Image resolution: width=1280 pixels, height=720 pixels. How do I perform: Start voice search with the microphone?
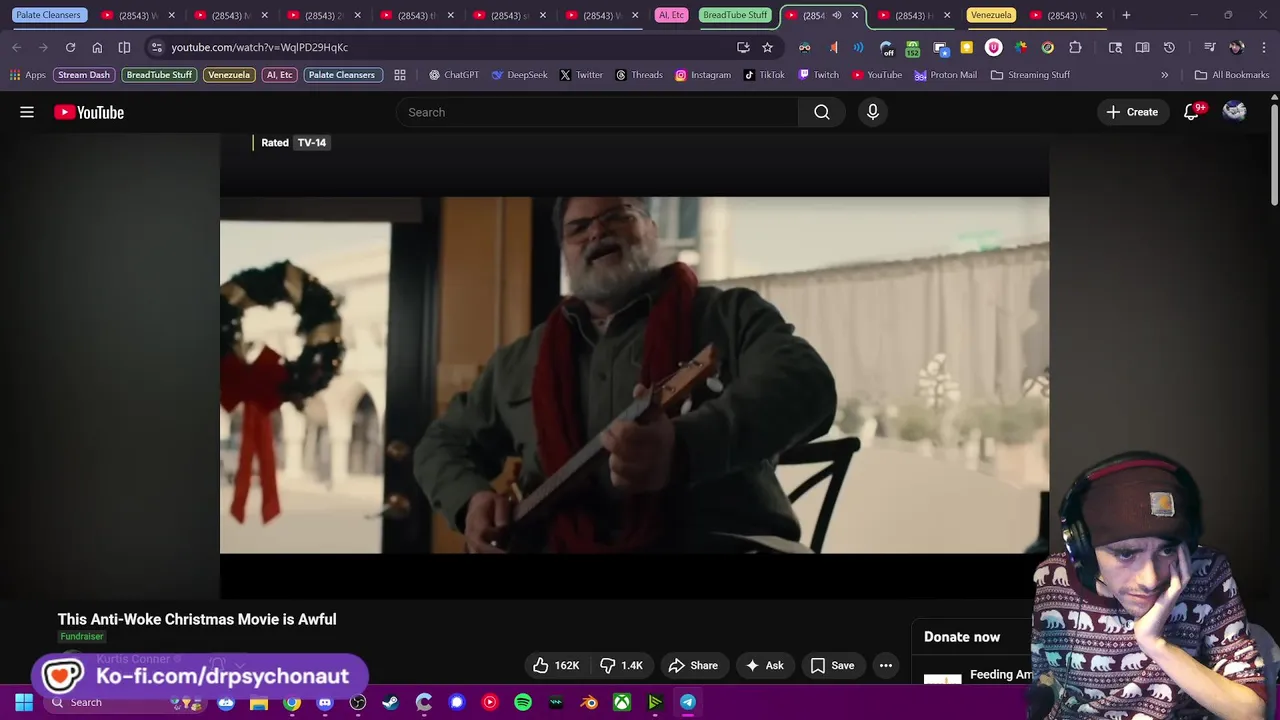click(873, 112)
